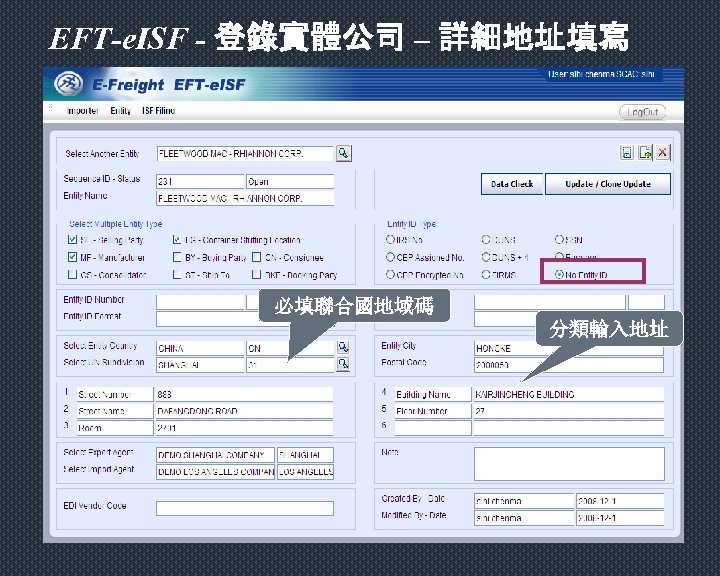Image resolution: width=720 pixels, height=576 pixels.
Task: Click the UN Subdivision field showing SHANGHAI
Action: pyautogui.click(x=200, y=365)
